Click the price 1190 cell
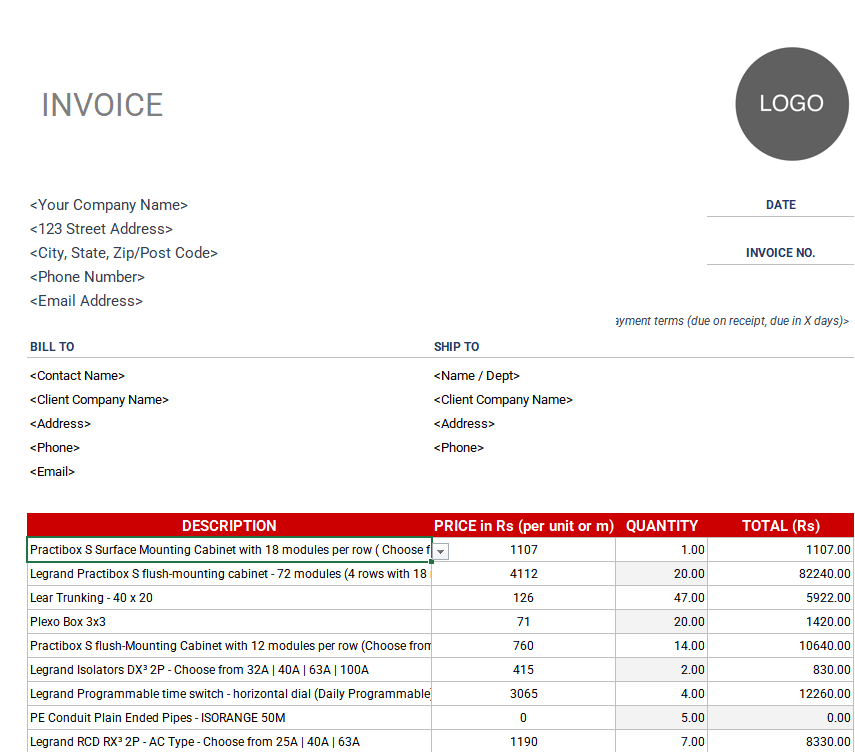This screenshot has height=752, width=855. [x=523, y=741]
